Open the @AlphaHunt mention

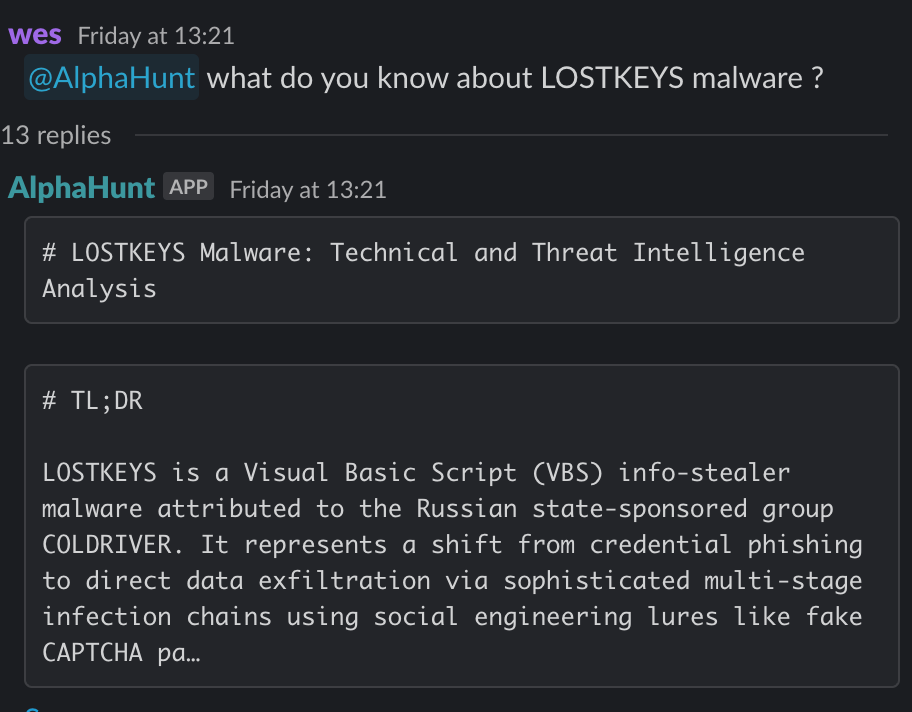pyautogui.click(x=111, y=77)
